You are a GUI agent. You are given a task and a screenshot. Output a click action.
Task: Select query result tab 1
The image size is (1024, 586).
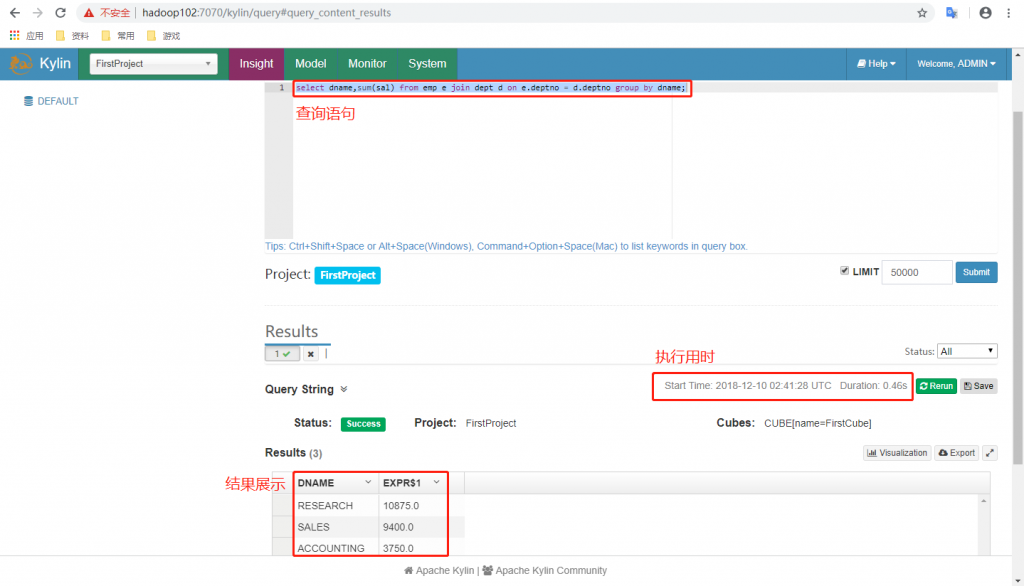pos(282,353)
